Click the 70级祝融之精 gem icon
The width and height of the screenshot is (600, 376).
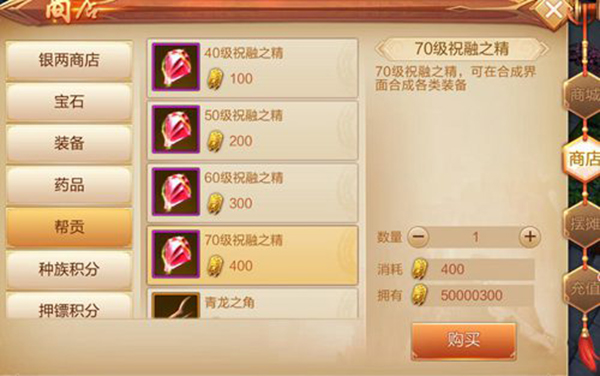(x=176, y=254)
